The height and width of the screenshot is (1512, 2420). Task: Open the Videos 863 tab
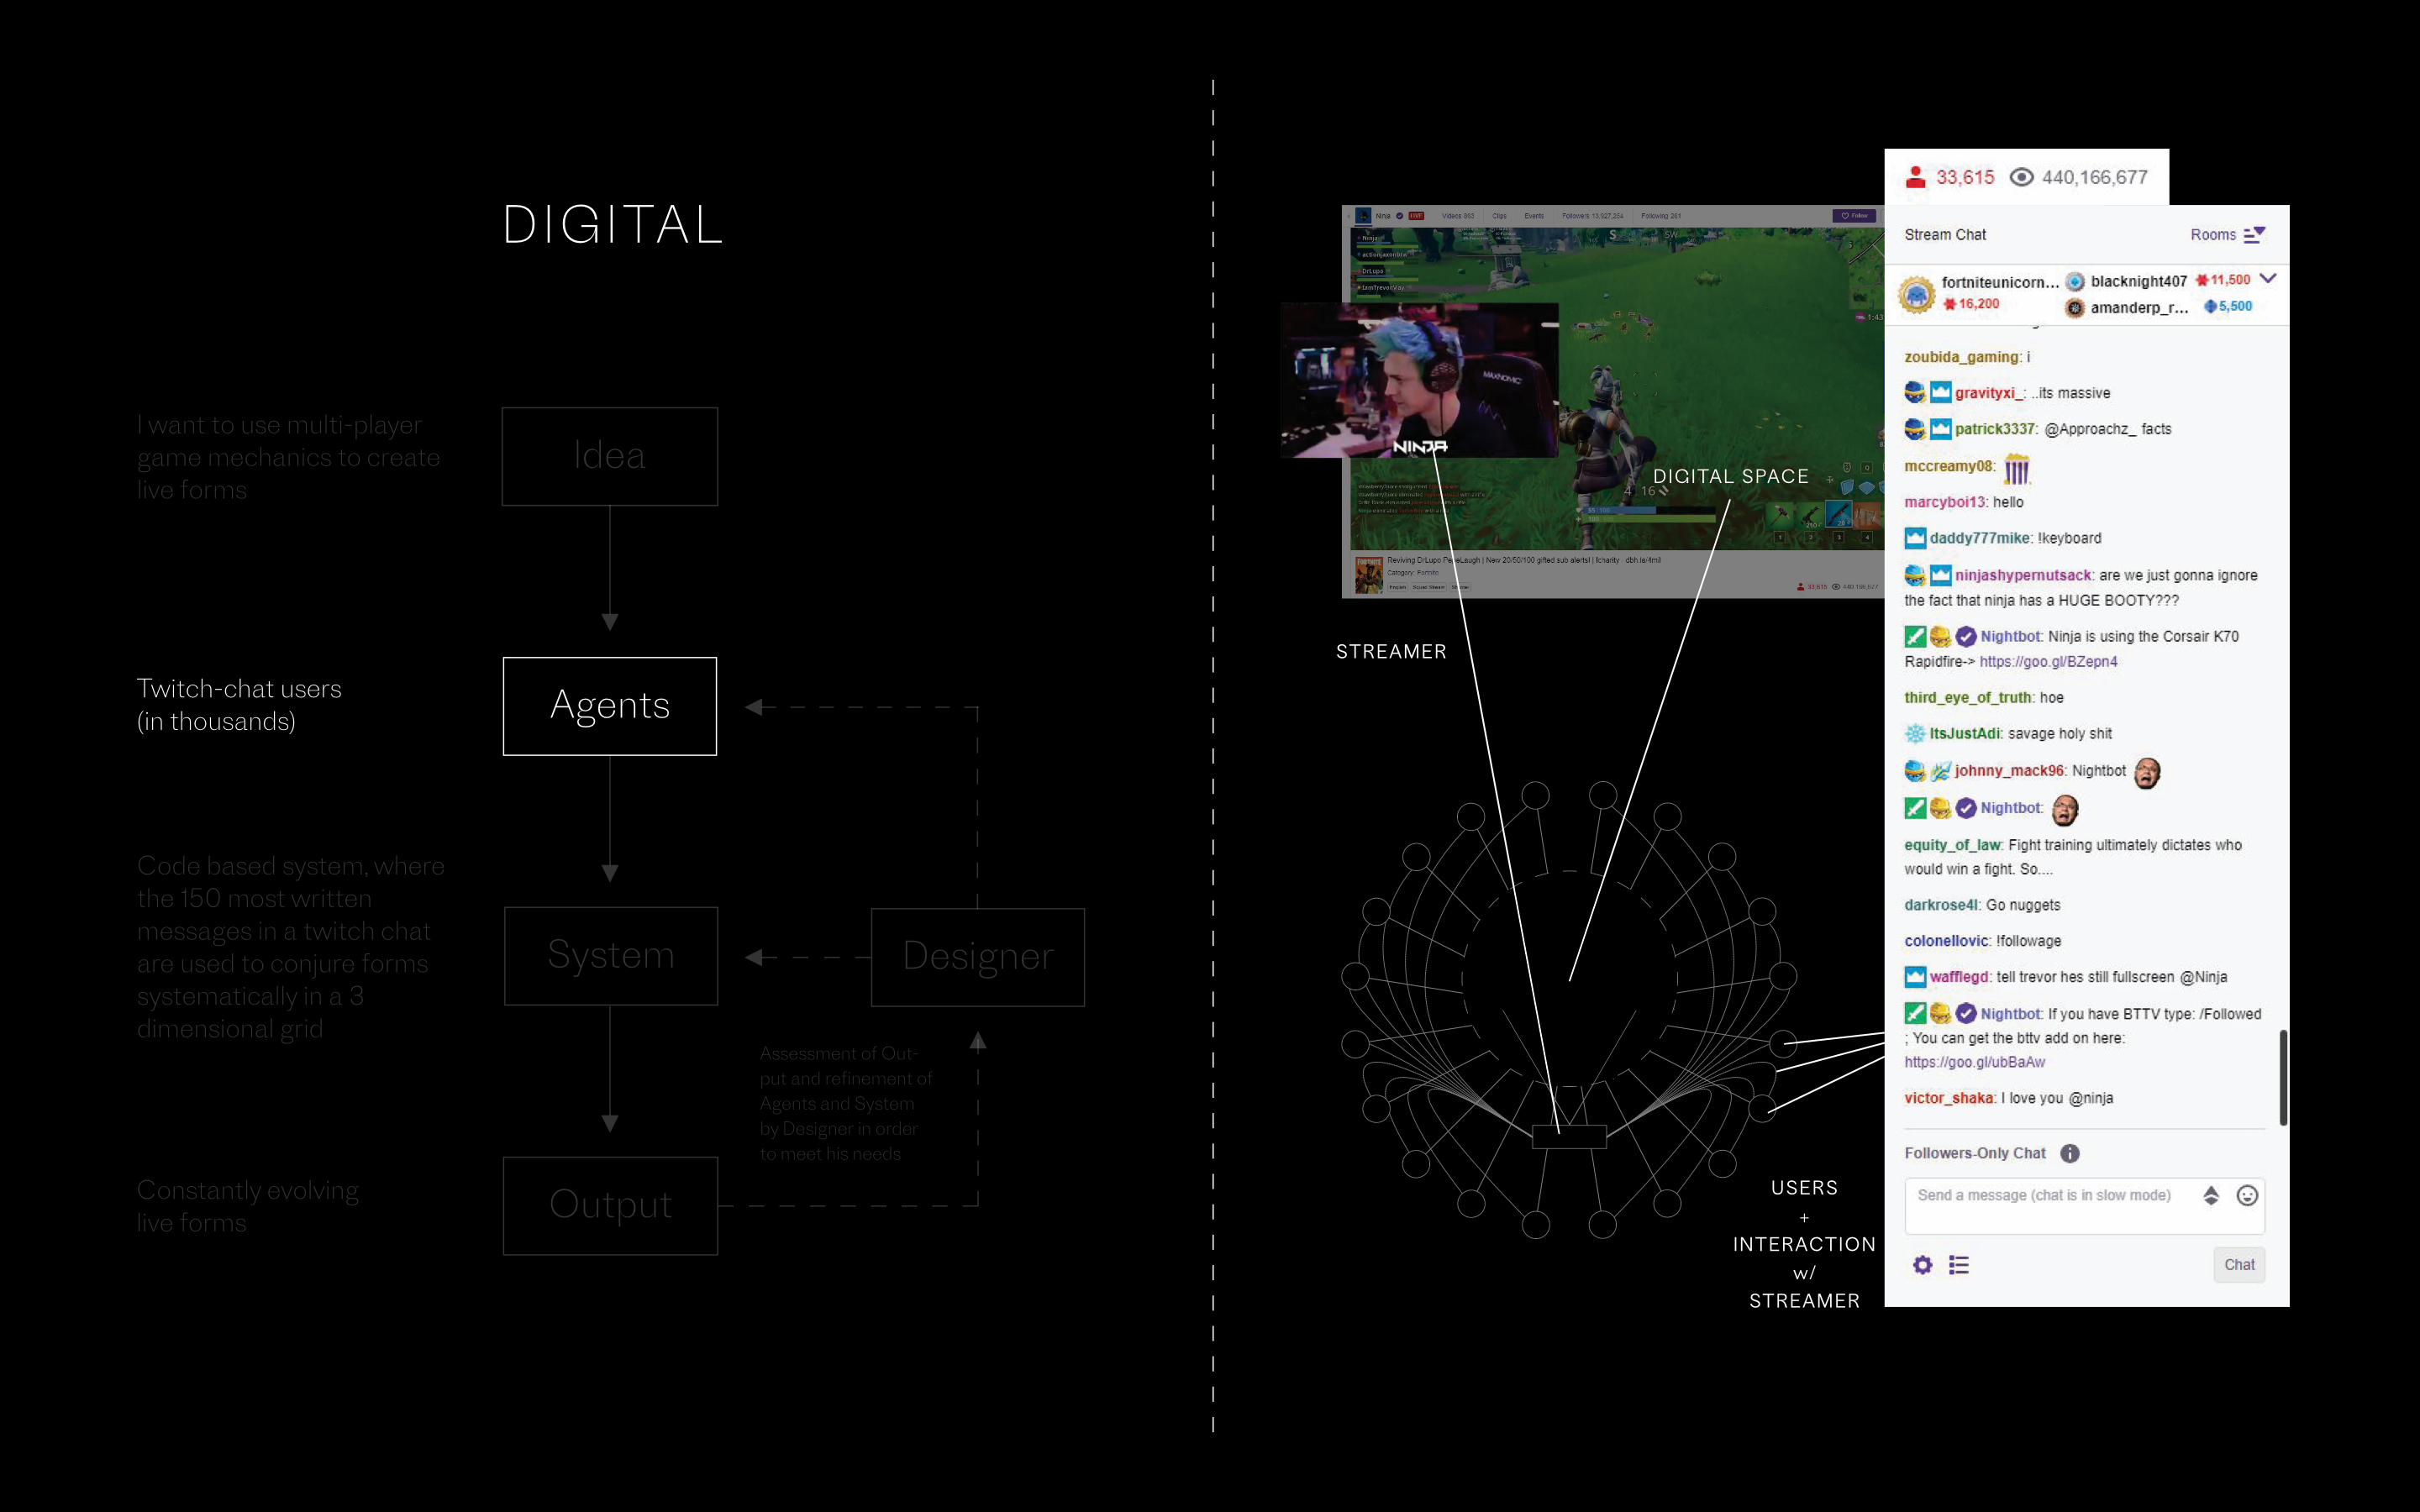coord(1458,216)
